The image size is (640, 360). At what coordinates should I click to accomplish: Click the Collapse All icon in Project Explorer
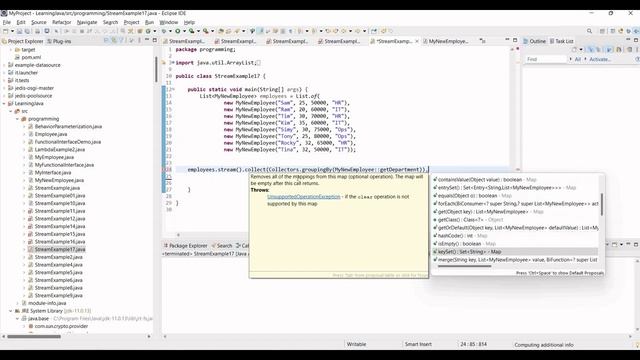pos(106,40)
